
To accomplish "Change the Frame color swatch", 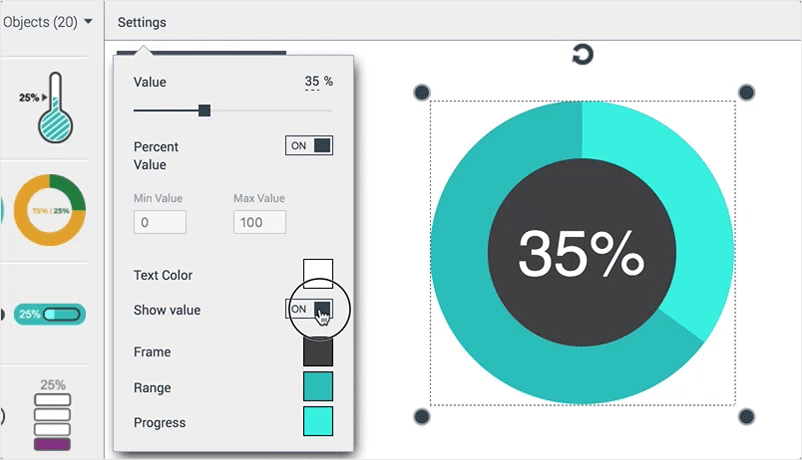I will pos(318,351).
